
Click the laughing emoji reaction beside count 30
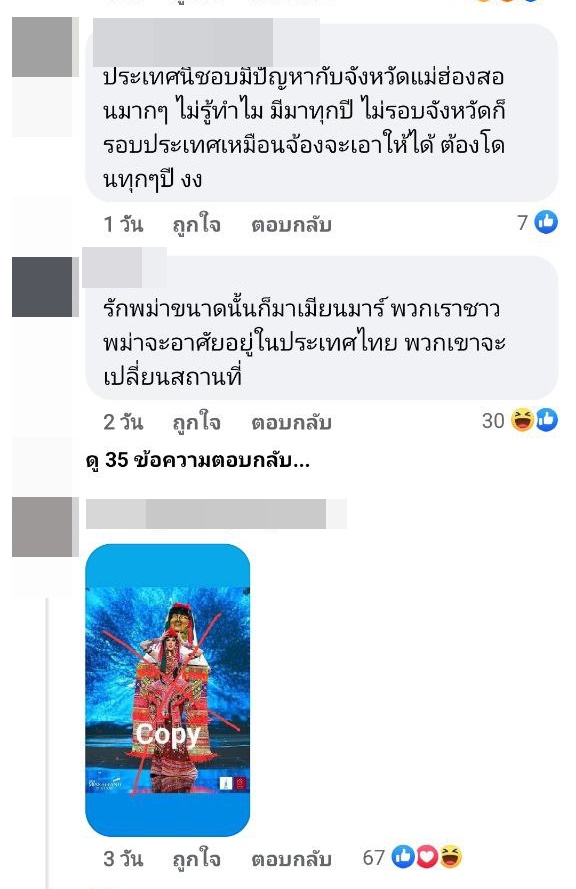(x=522, y=420)
